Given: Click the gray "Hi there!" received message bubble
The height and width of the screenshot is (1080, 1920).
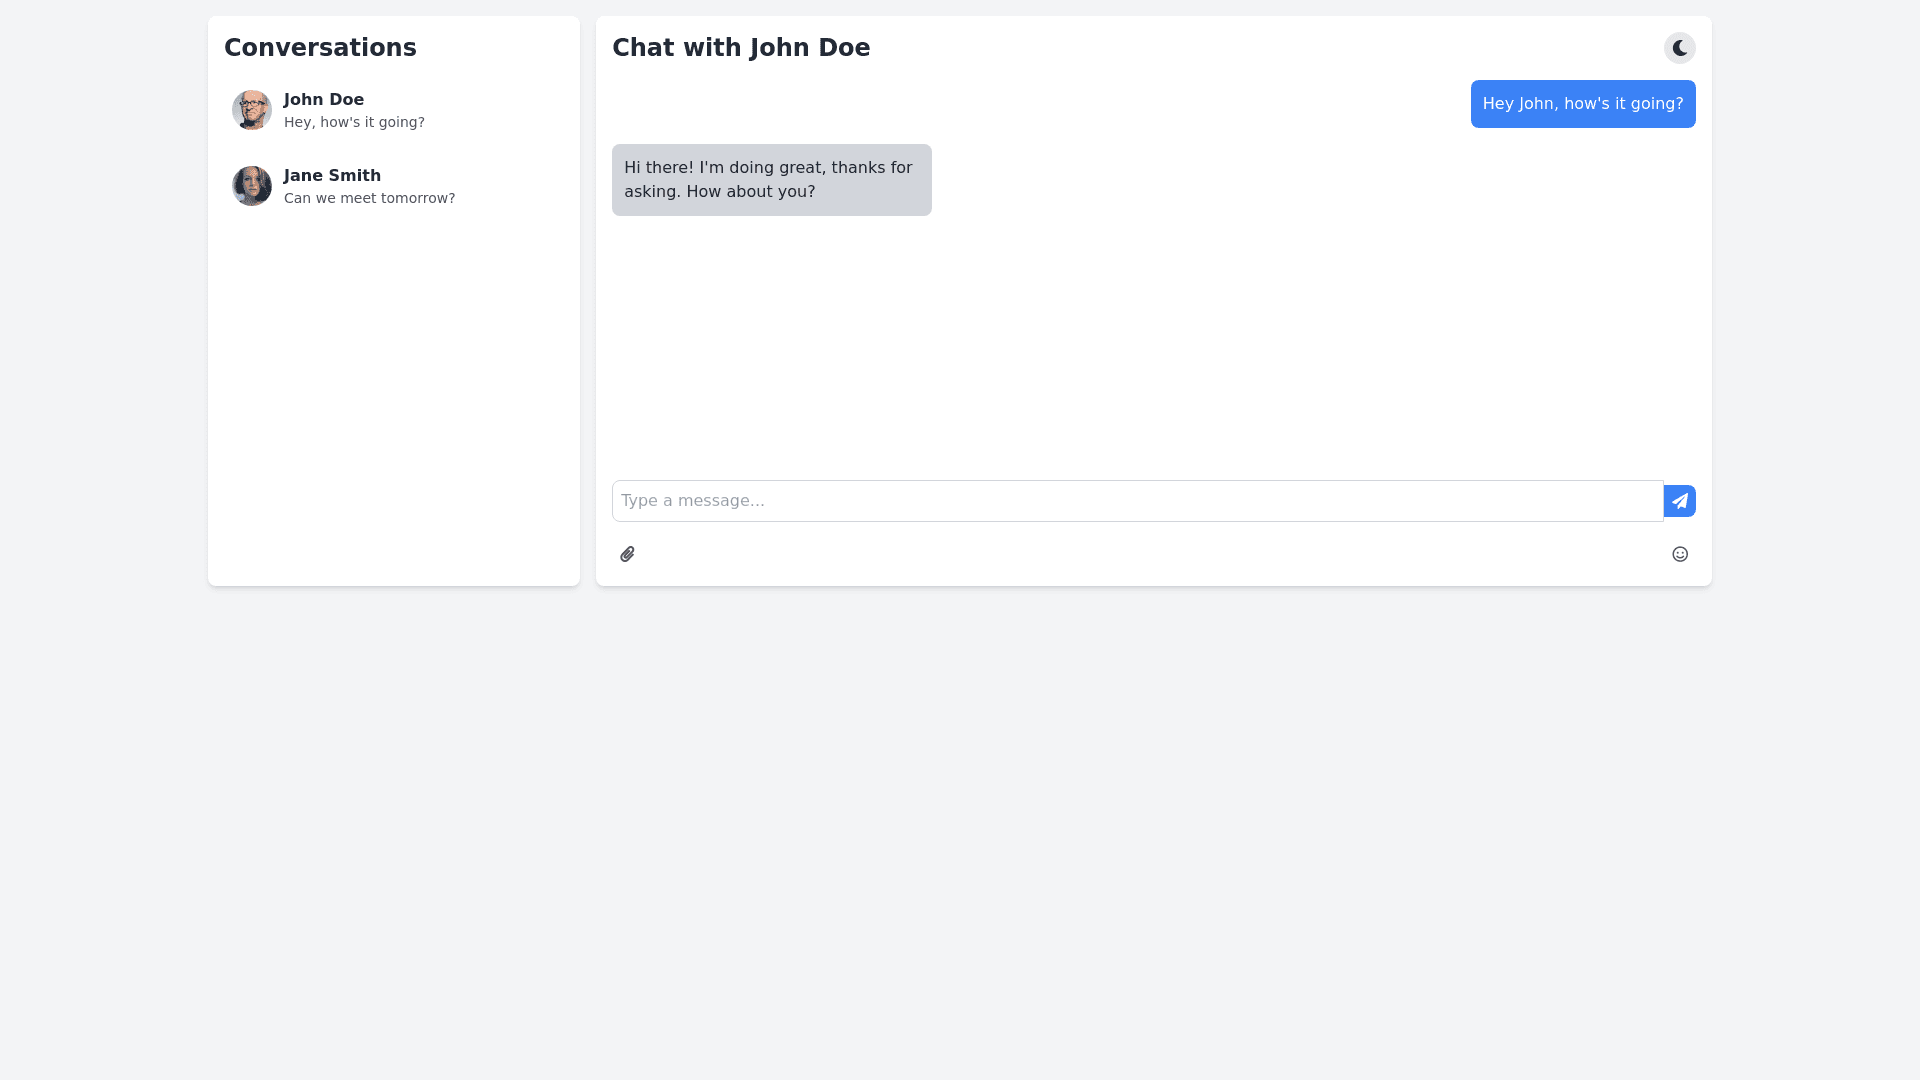Looking at the screenshot, I should point(771,180).
